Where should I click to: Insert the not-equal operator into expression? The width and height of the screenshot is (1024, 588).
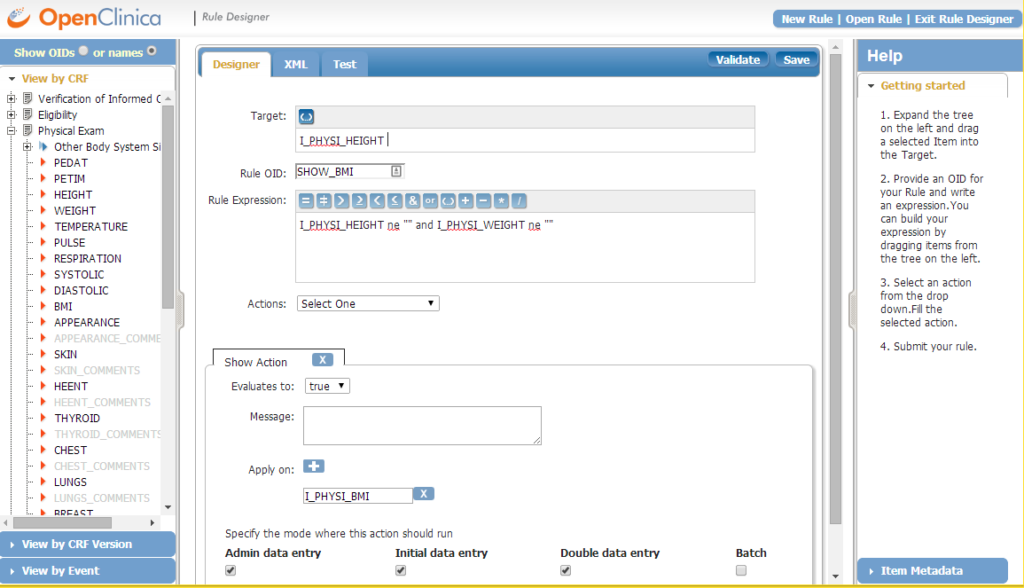pos(324,200)
